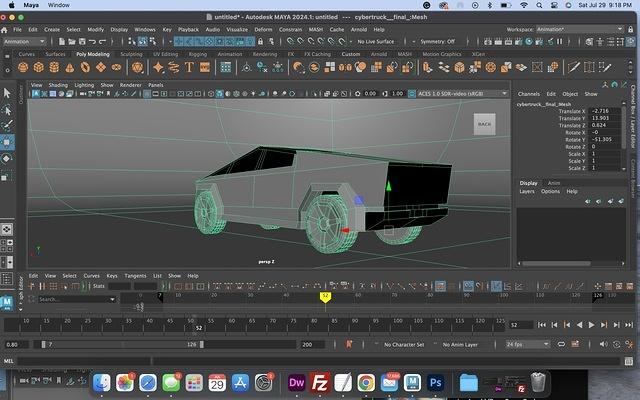The height and width of the screenshot is (400, 640).
Task: Click the No Live Surface field
Action: 376,42
